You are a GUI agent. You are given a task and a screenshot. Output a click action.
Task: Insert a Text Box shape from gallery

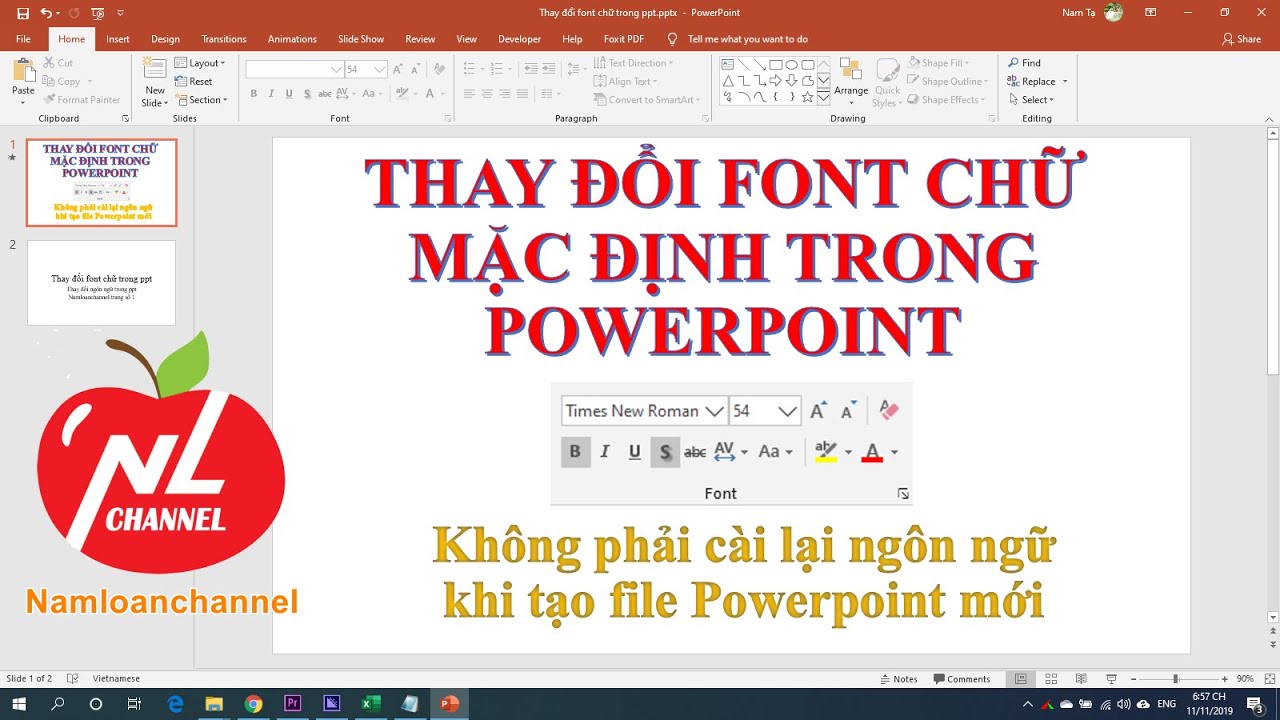(728, 65)
